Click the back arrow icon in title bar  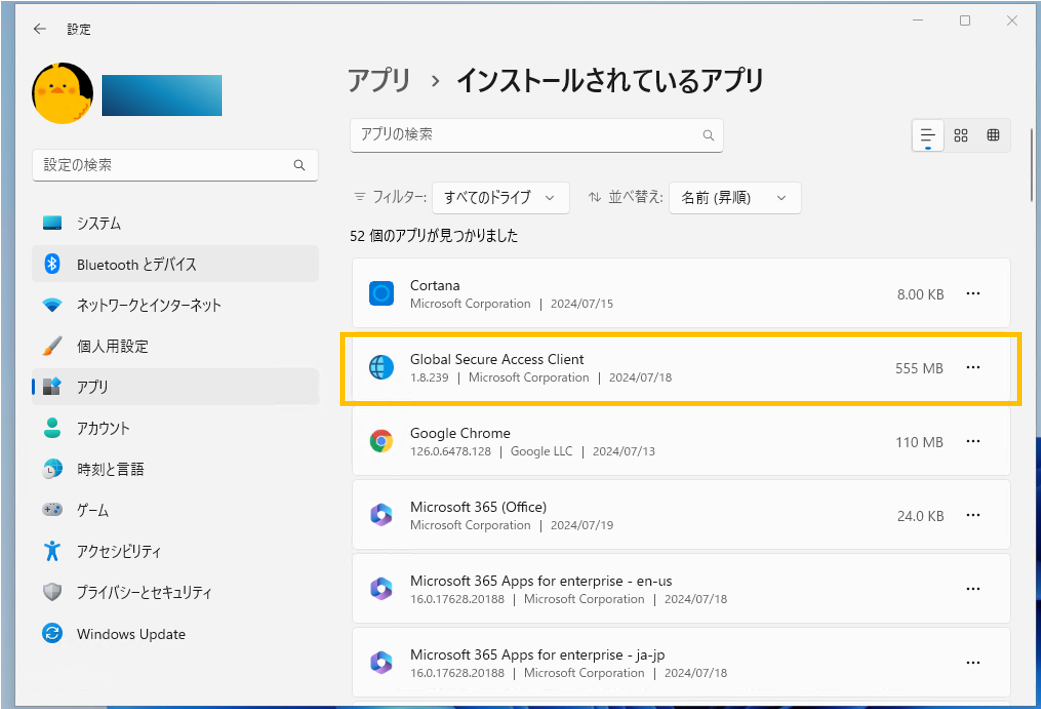(40, 29)
